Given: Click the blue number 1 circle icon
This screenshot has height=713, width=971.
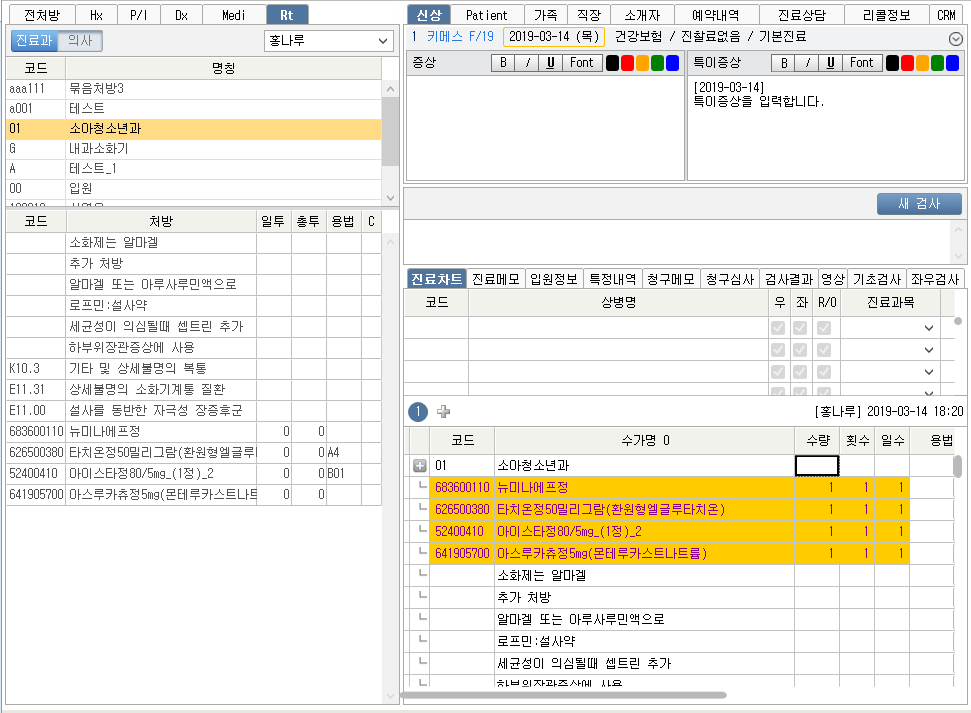Looking at the screenshot, I should (418, 411).
